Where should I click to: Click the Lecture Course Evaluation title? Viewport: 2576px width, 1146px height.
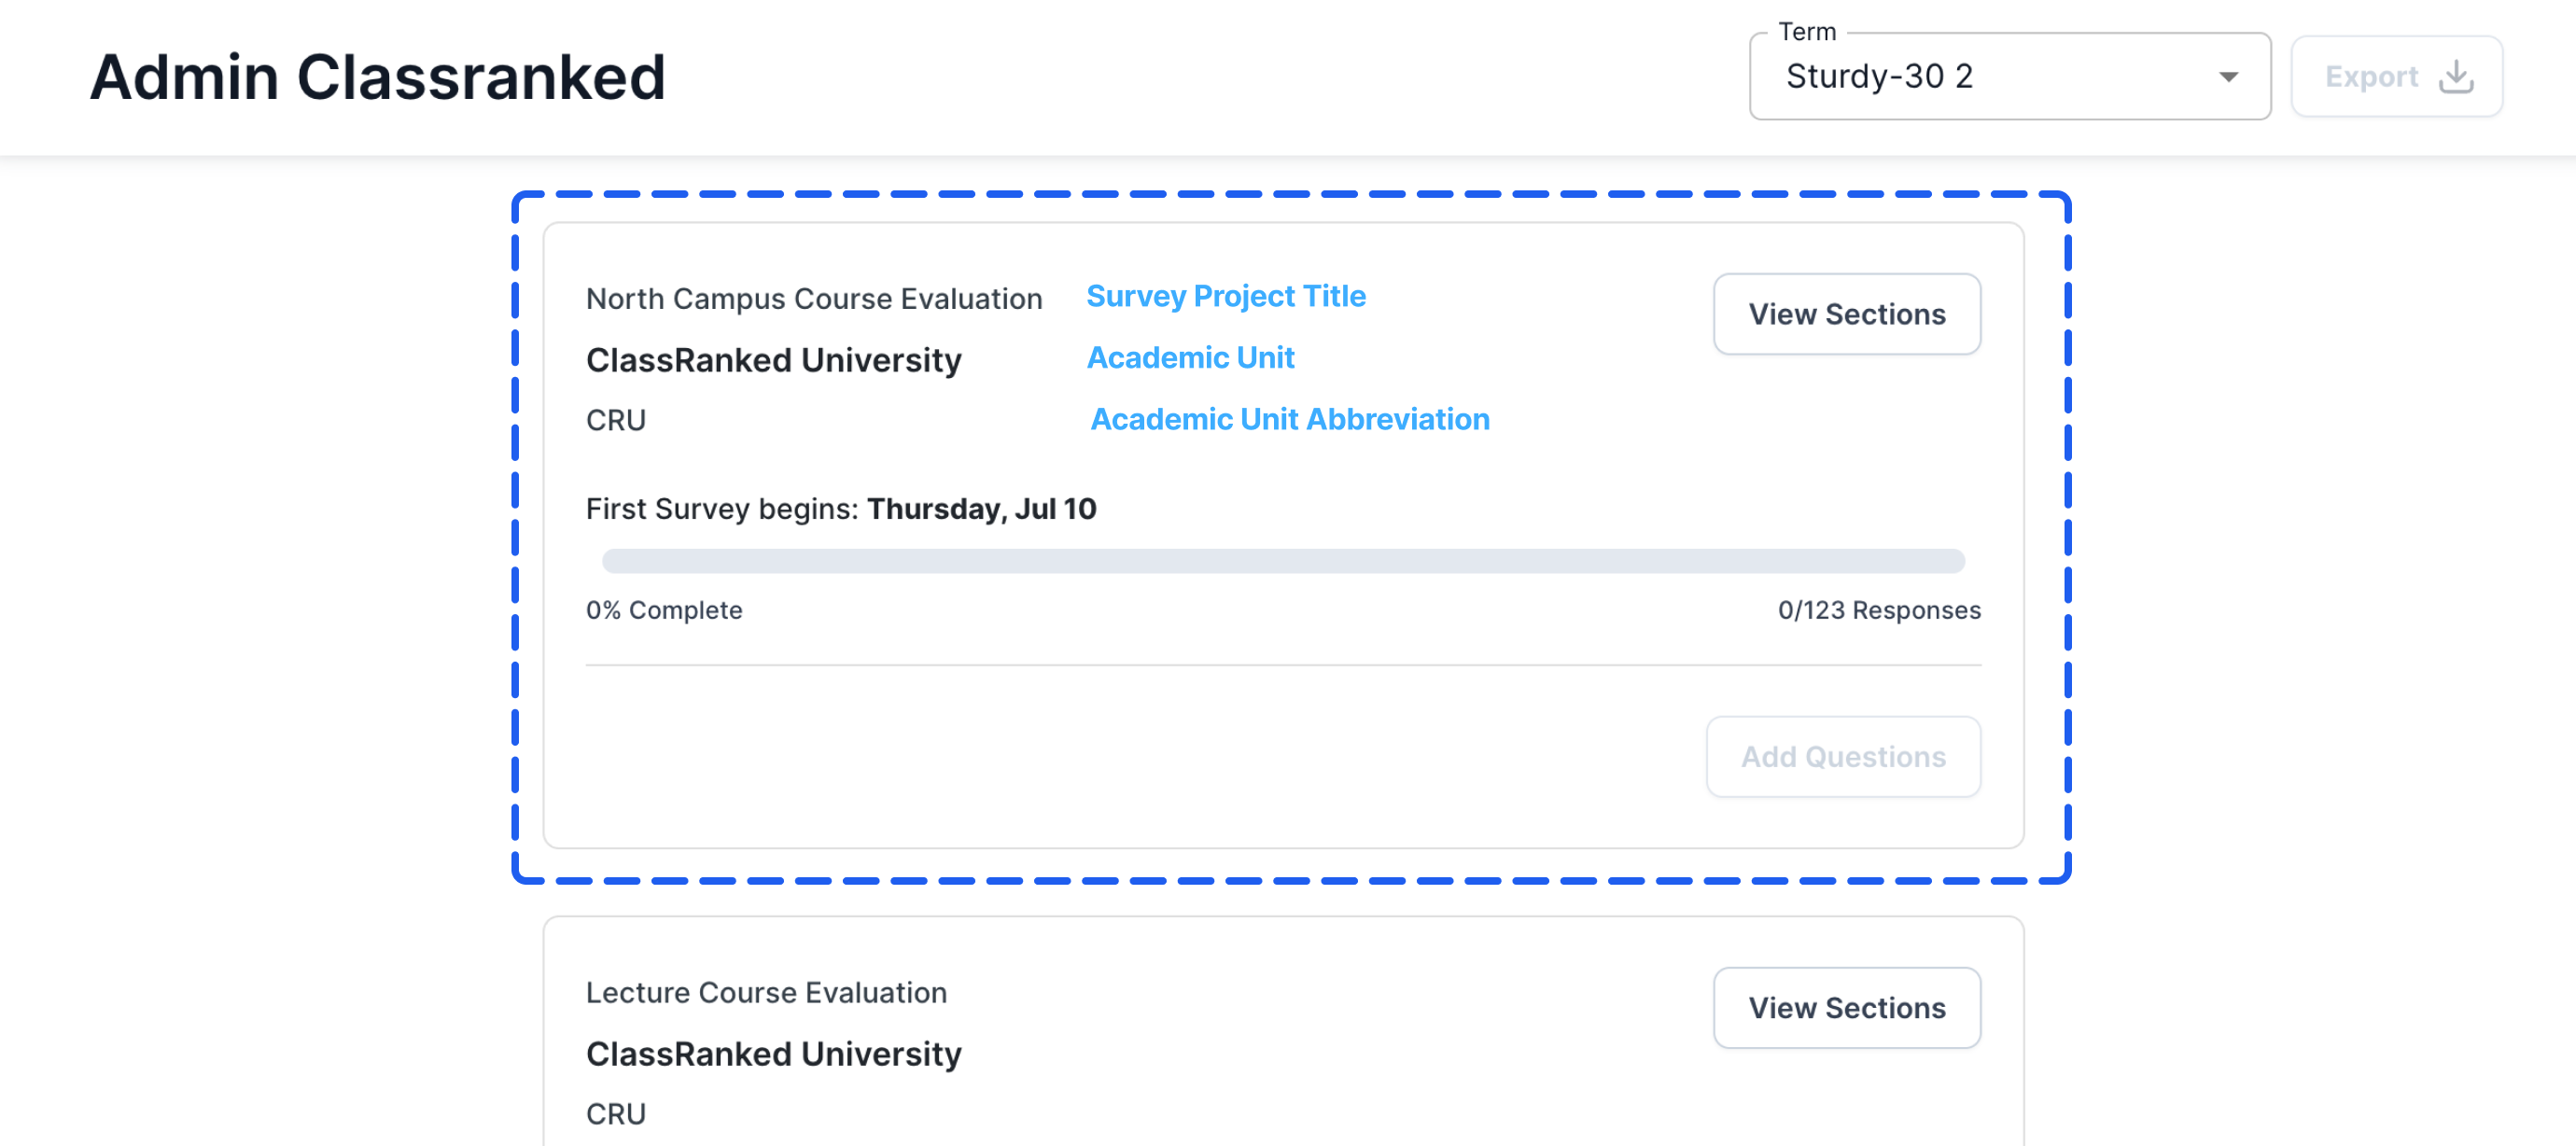[766, 992]
